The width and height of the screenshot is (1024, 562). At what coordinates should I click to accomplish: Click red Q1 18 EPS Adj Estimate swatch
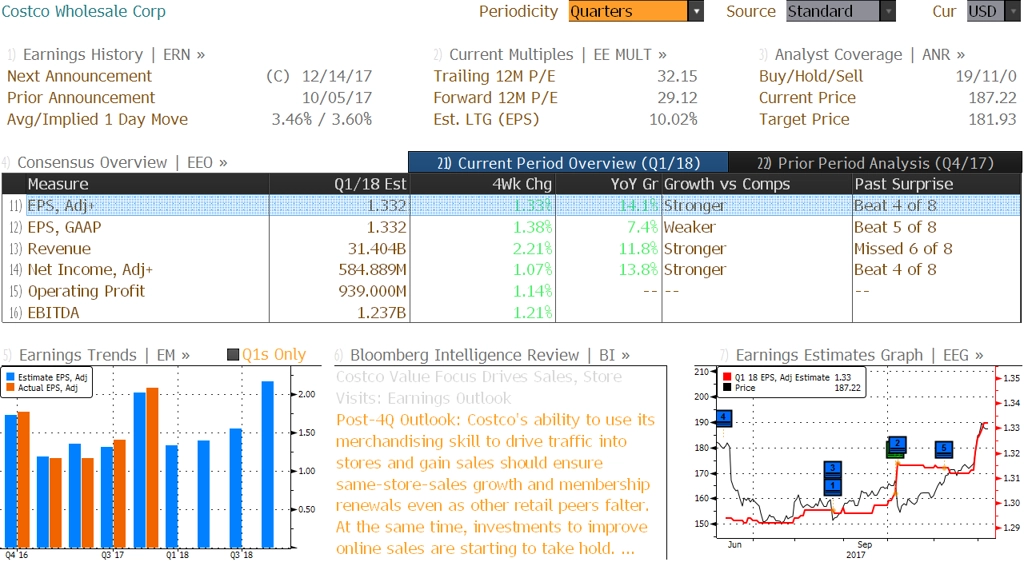pyautogui.click(x=727, y=377)
